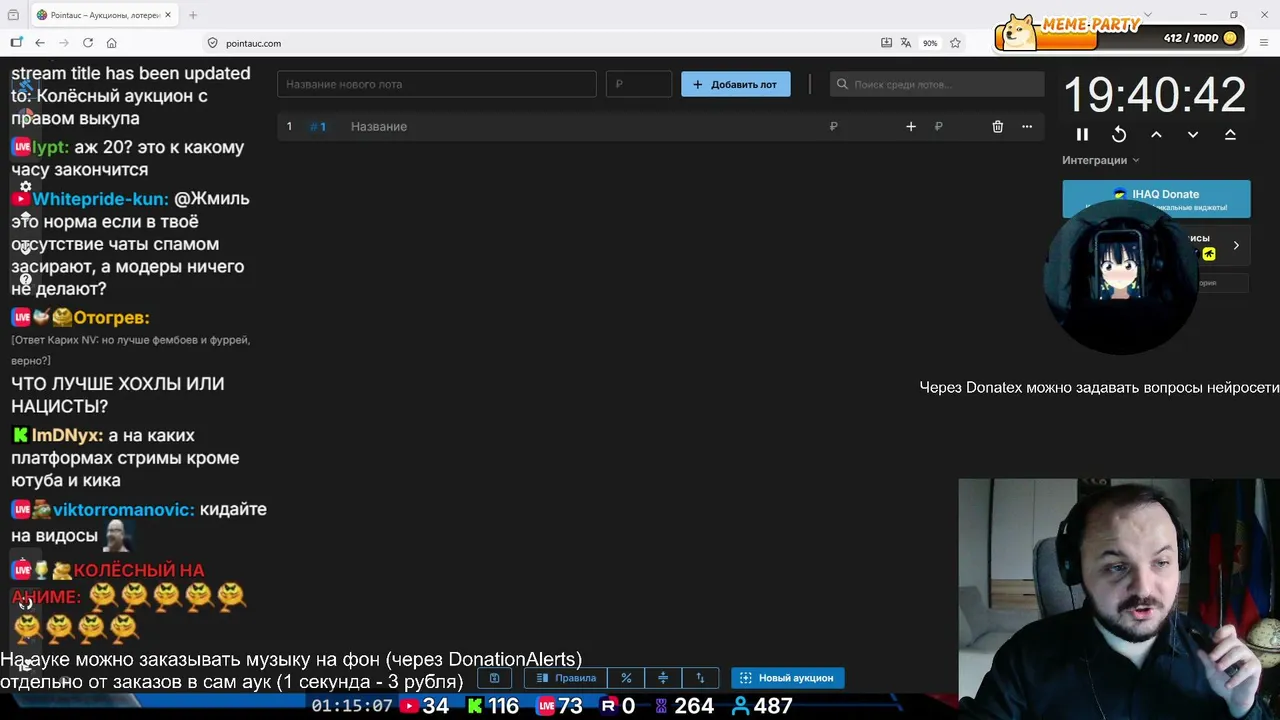
Task: Open the browser hamburger menu
Action: pyautogui.click(x=1264, y=43)
